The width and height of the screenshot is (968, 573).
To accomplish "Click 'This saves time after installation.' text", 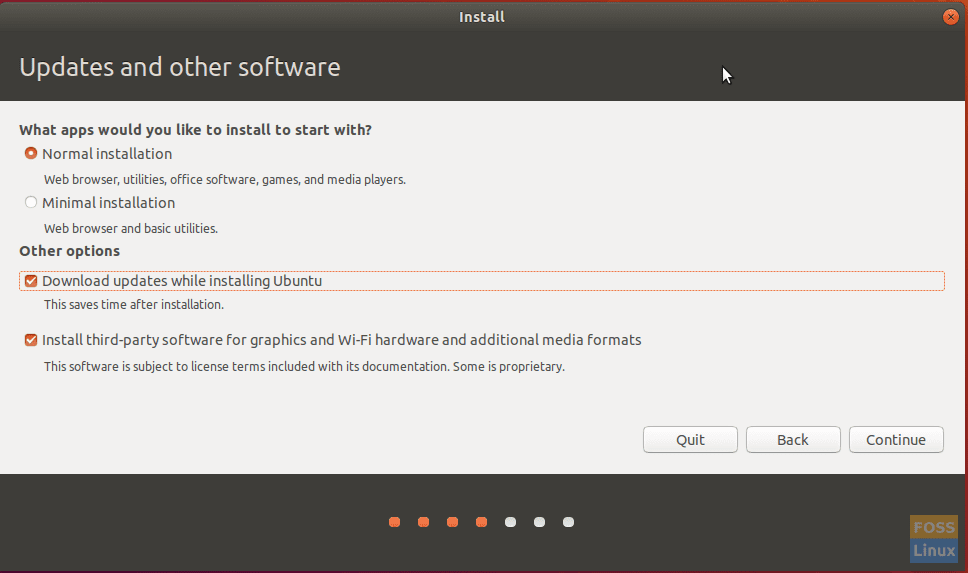I will coord(134,304).
